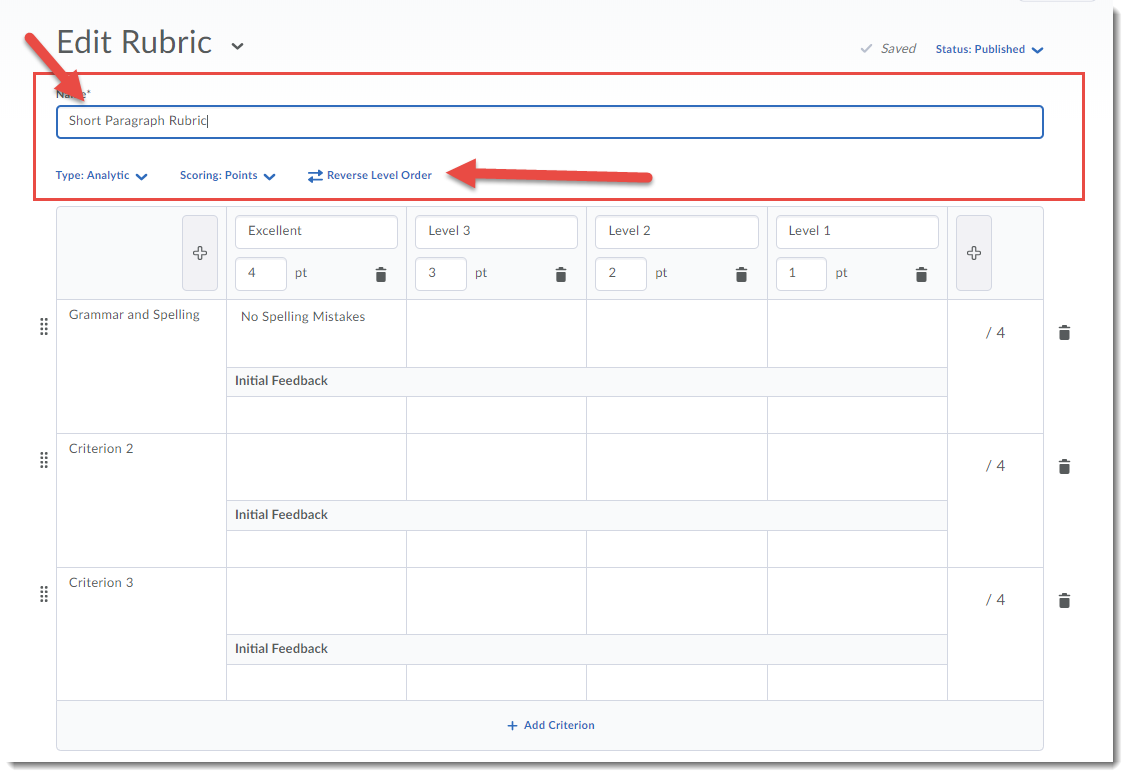
Task: Click the Add Criterion button
Action: [x=550, y=725]
